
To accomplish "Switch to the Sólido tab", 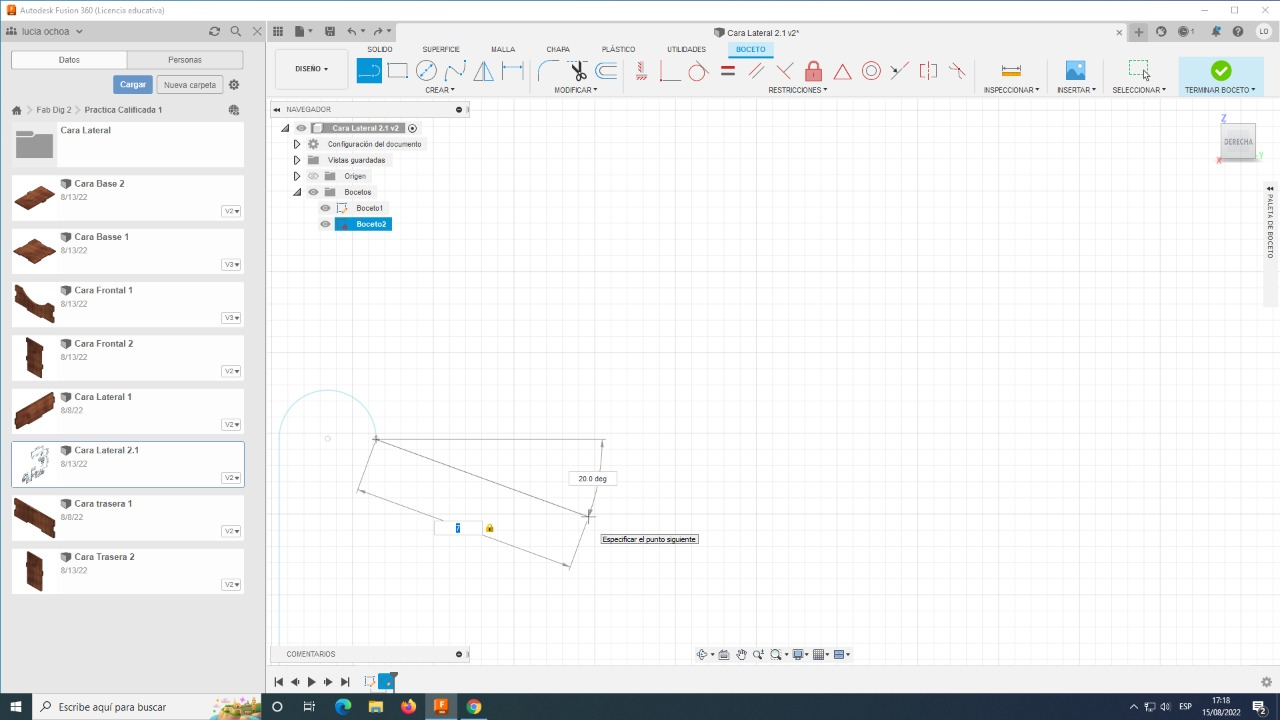I will tap(380, 49).
